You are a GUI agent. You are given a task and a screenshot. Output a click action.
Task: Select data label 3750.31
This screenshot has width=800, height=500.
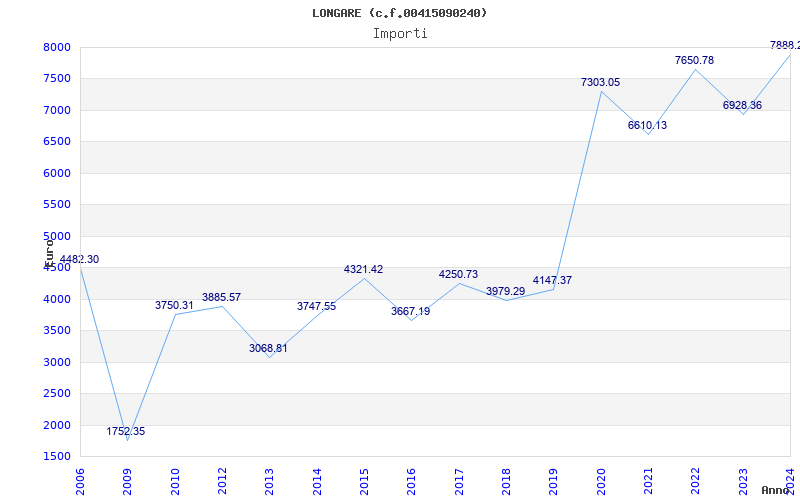coord(174,305)
